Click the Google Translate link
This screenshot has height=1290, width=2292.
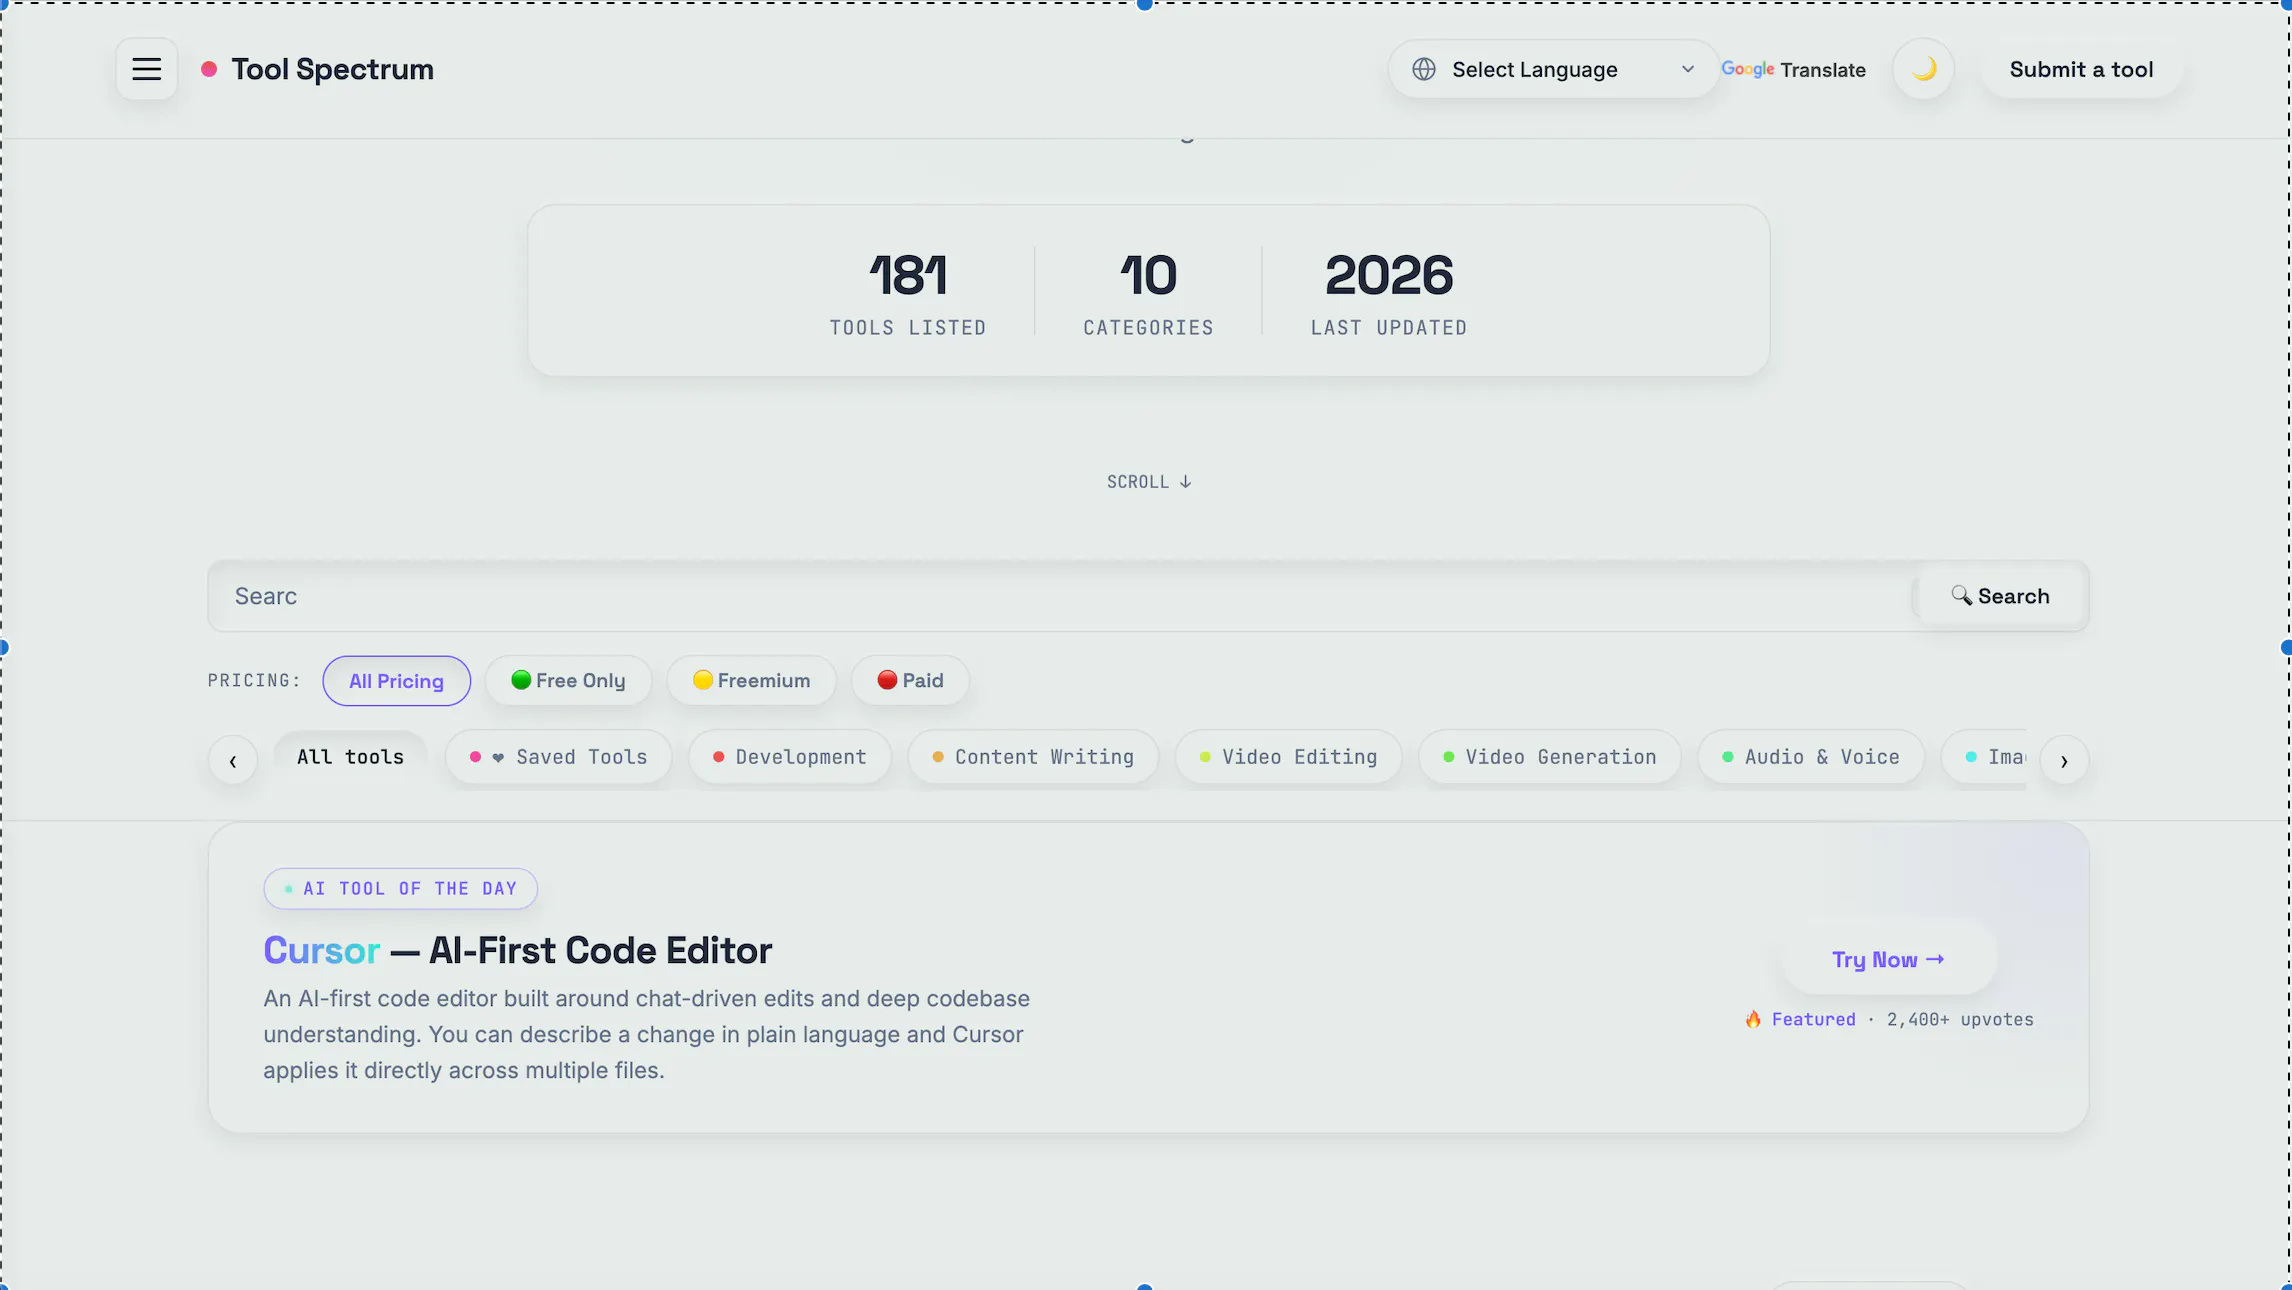coord(1793,69)
